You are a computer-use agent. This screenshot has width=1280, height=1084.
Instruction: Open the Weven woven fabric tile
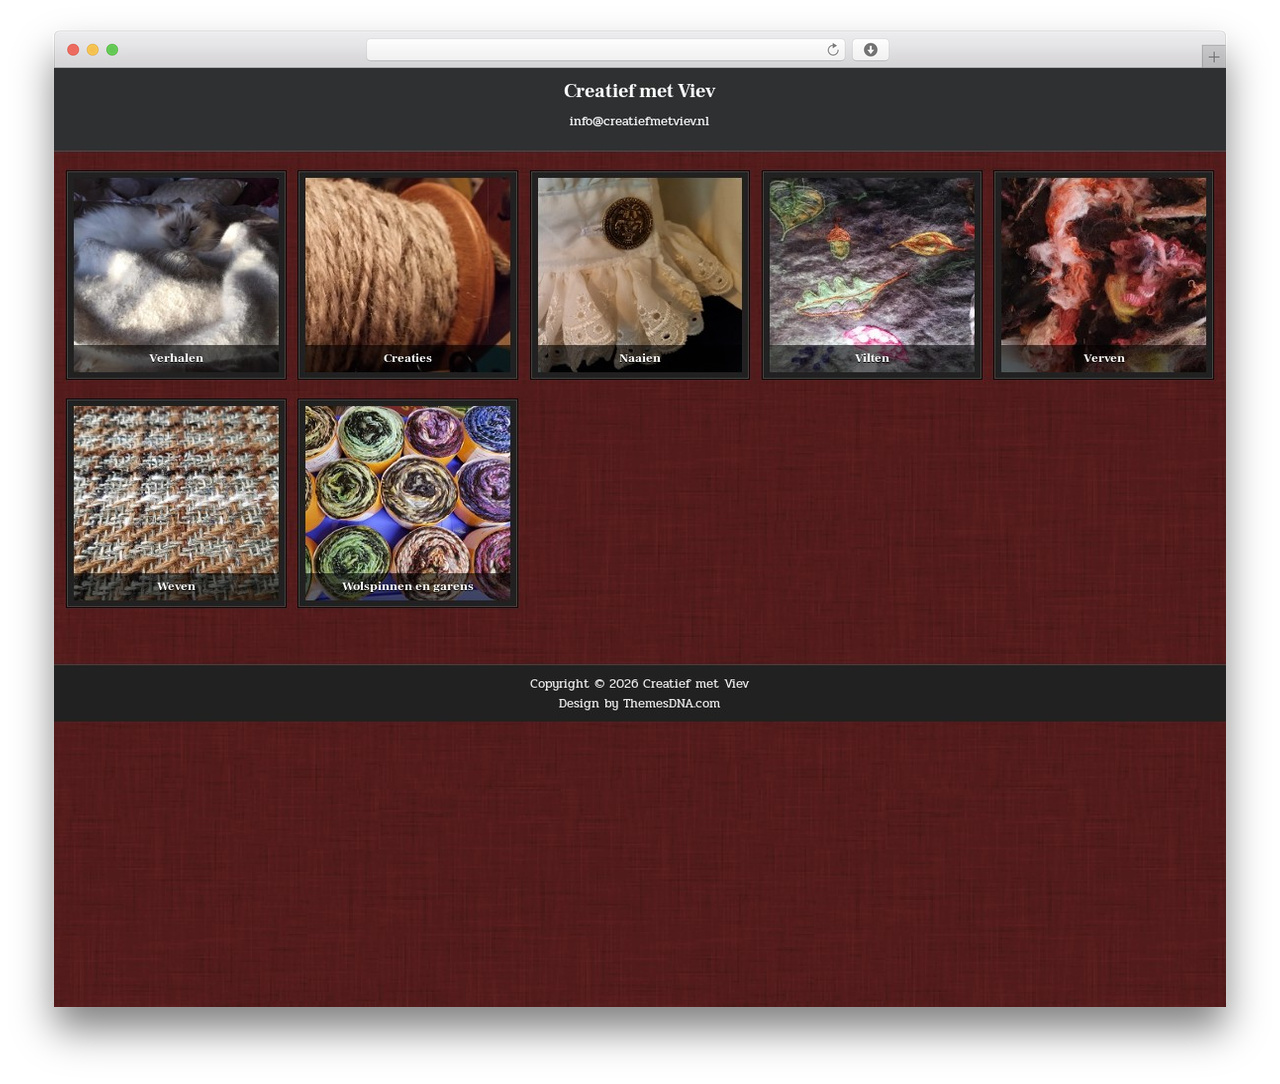click(x=176, y=503)
